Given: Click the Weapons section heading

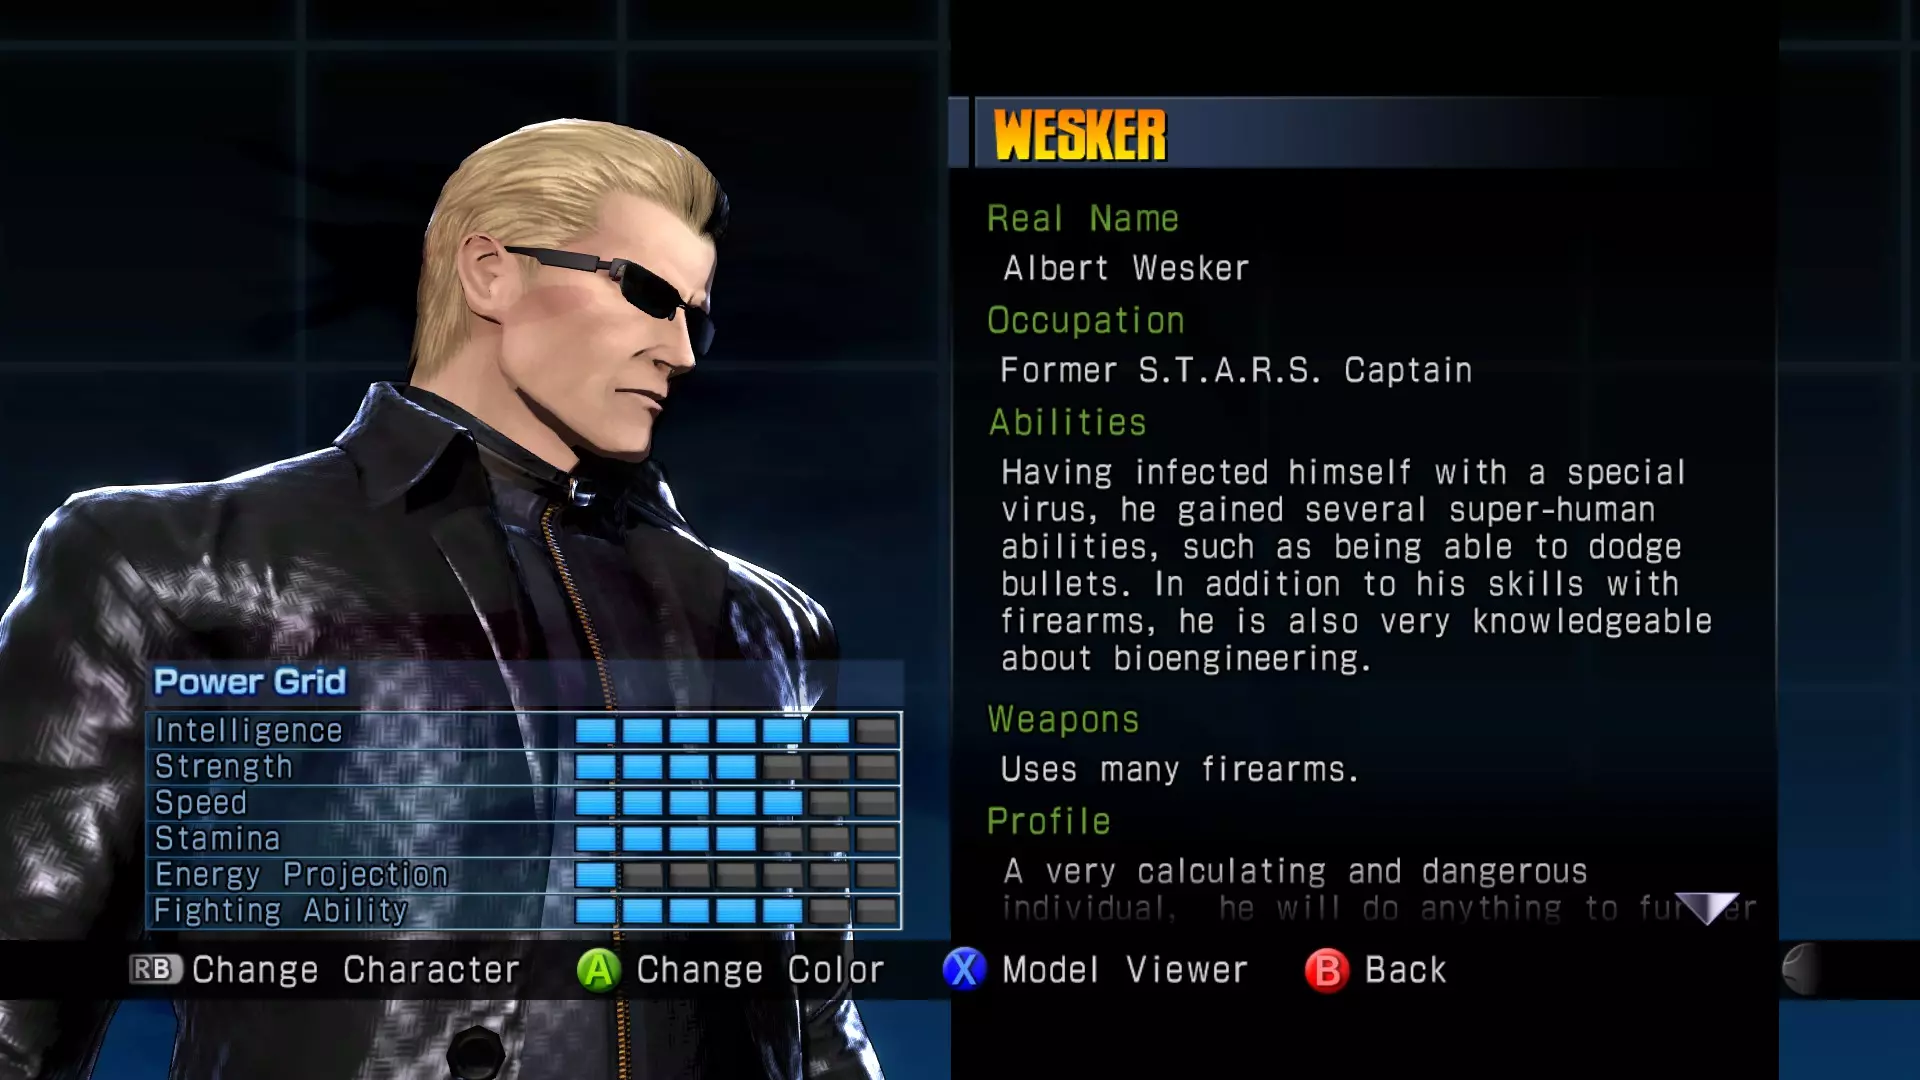Looking at the screenshot, I should coord(1063,719).
